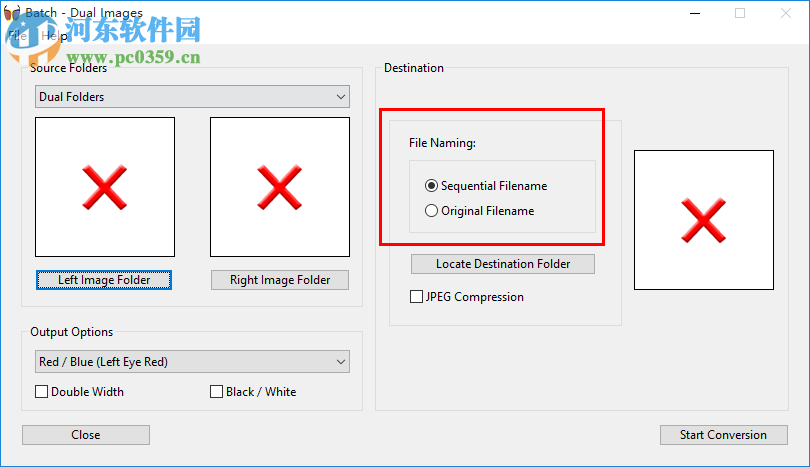The height and width of the screenshot is (467, 810).
Task: Click the destination folder preview red X
Action: 704,220
